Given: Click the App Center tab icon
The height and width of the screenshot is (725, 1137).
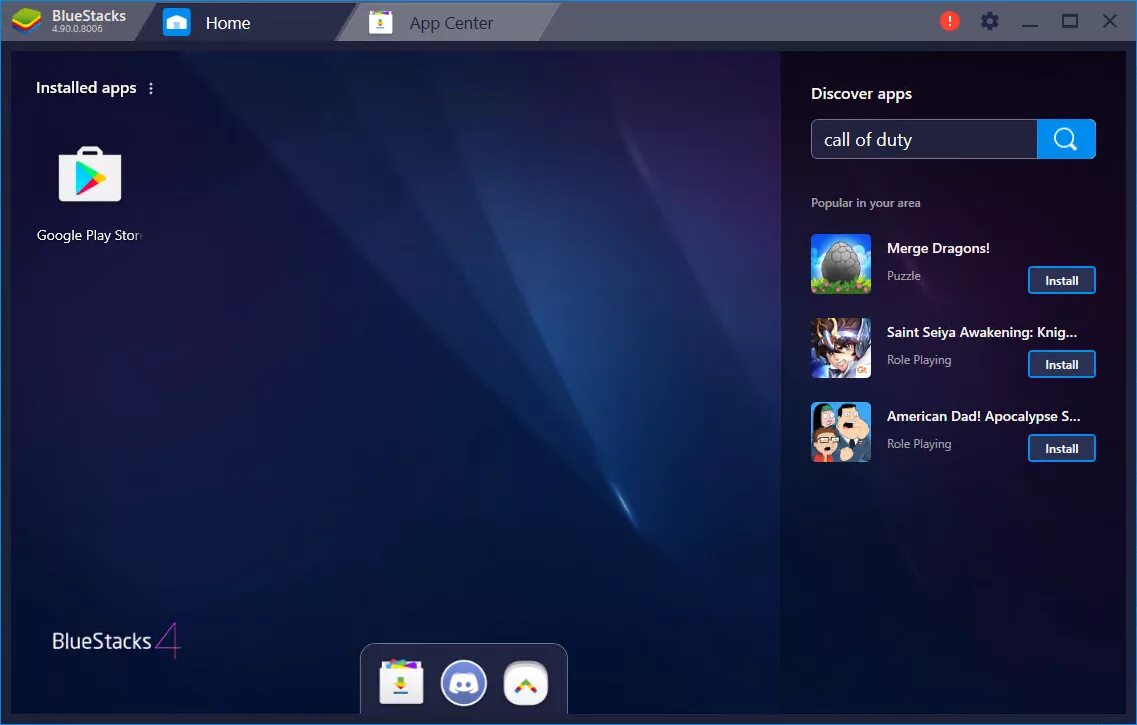Looking at the screenshot, I should tap(380, 22).
